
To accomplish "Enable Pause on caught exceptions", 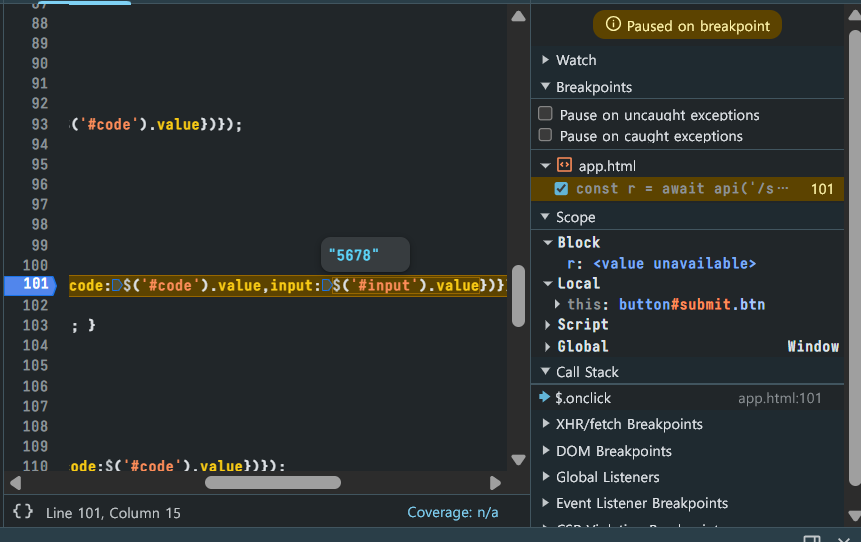I will (x=545, y=135).
